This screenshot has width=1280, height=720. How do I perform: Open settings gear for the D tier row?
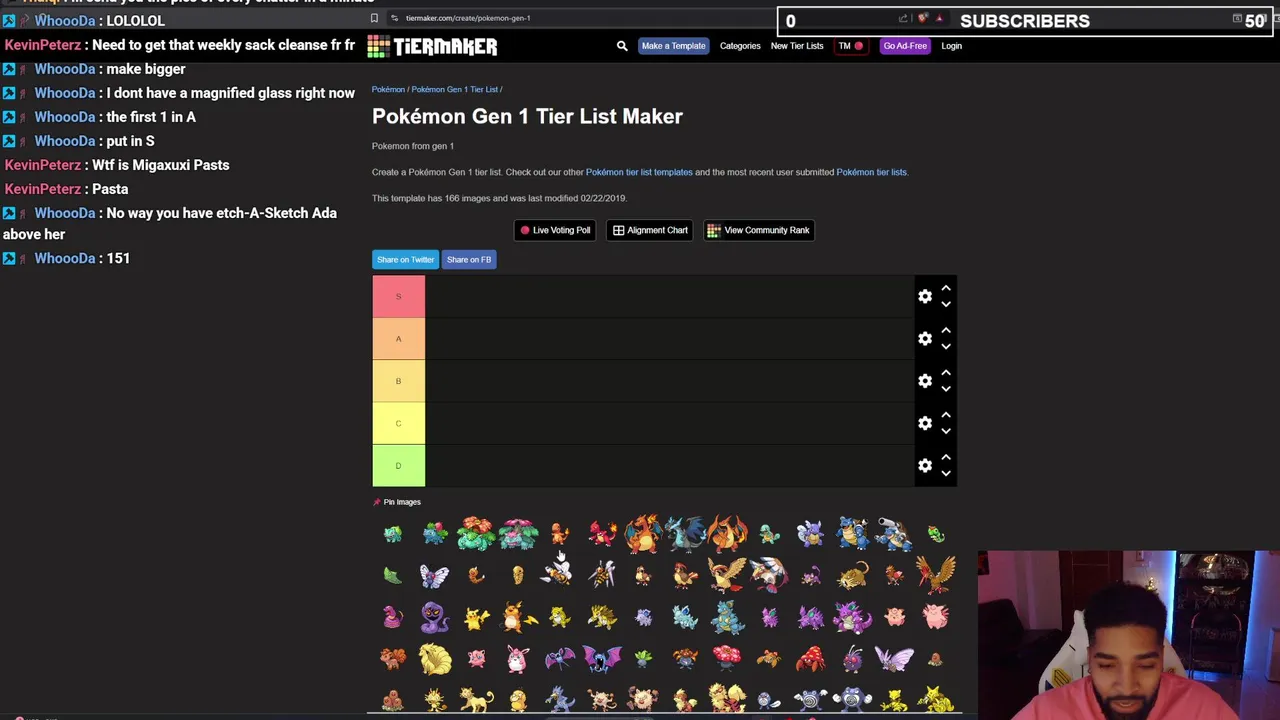point(925,465)
